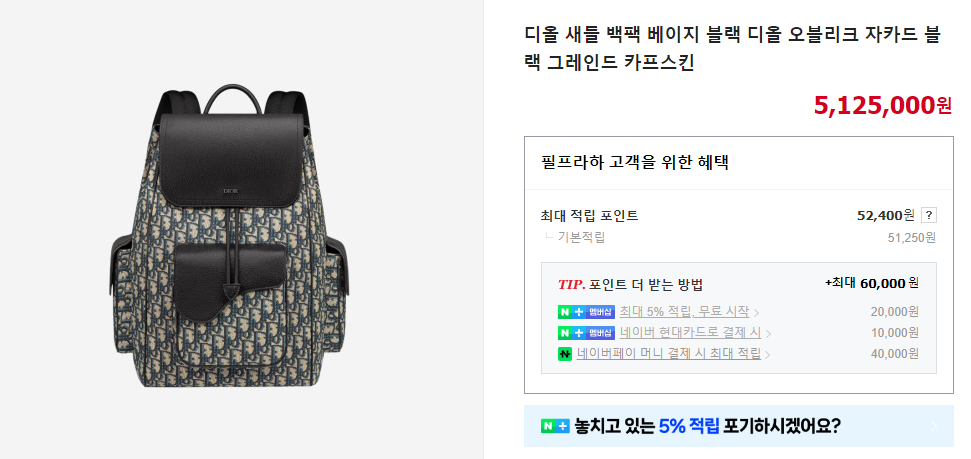Click the 기본적립 51,250원 row
Screen dimensions: 971x459
[739, 237]
